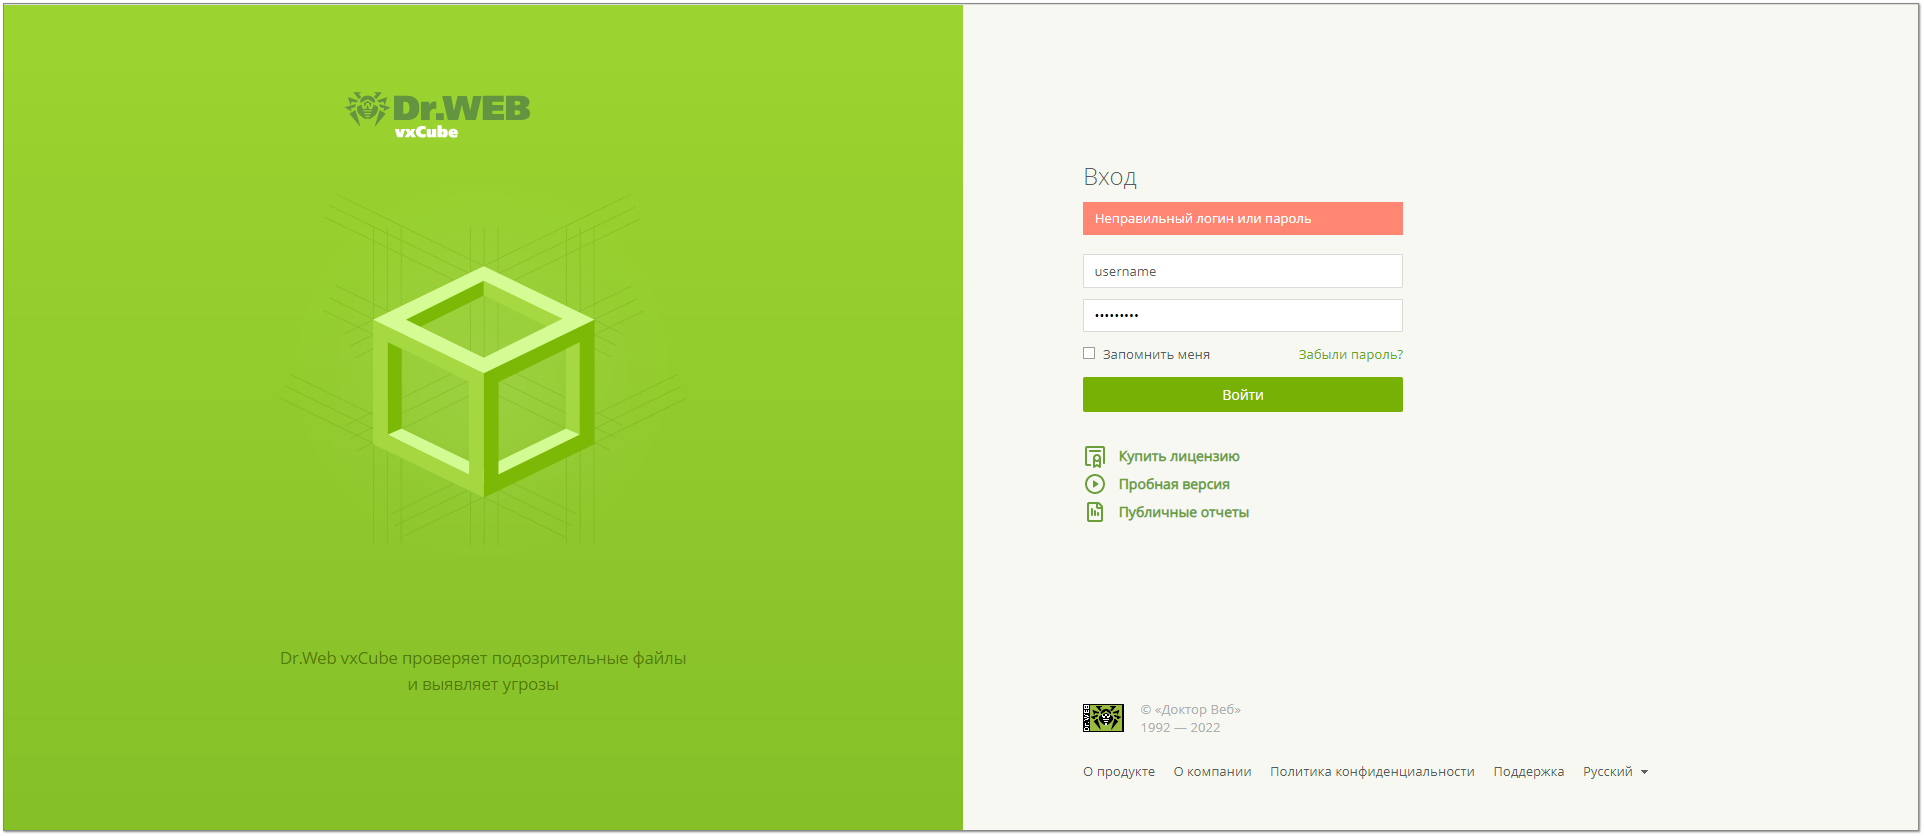Click the license purchase icon
Screen dimensions: 1924x836
click(x=1095, y=457)
